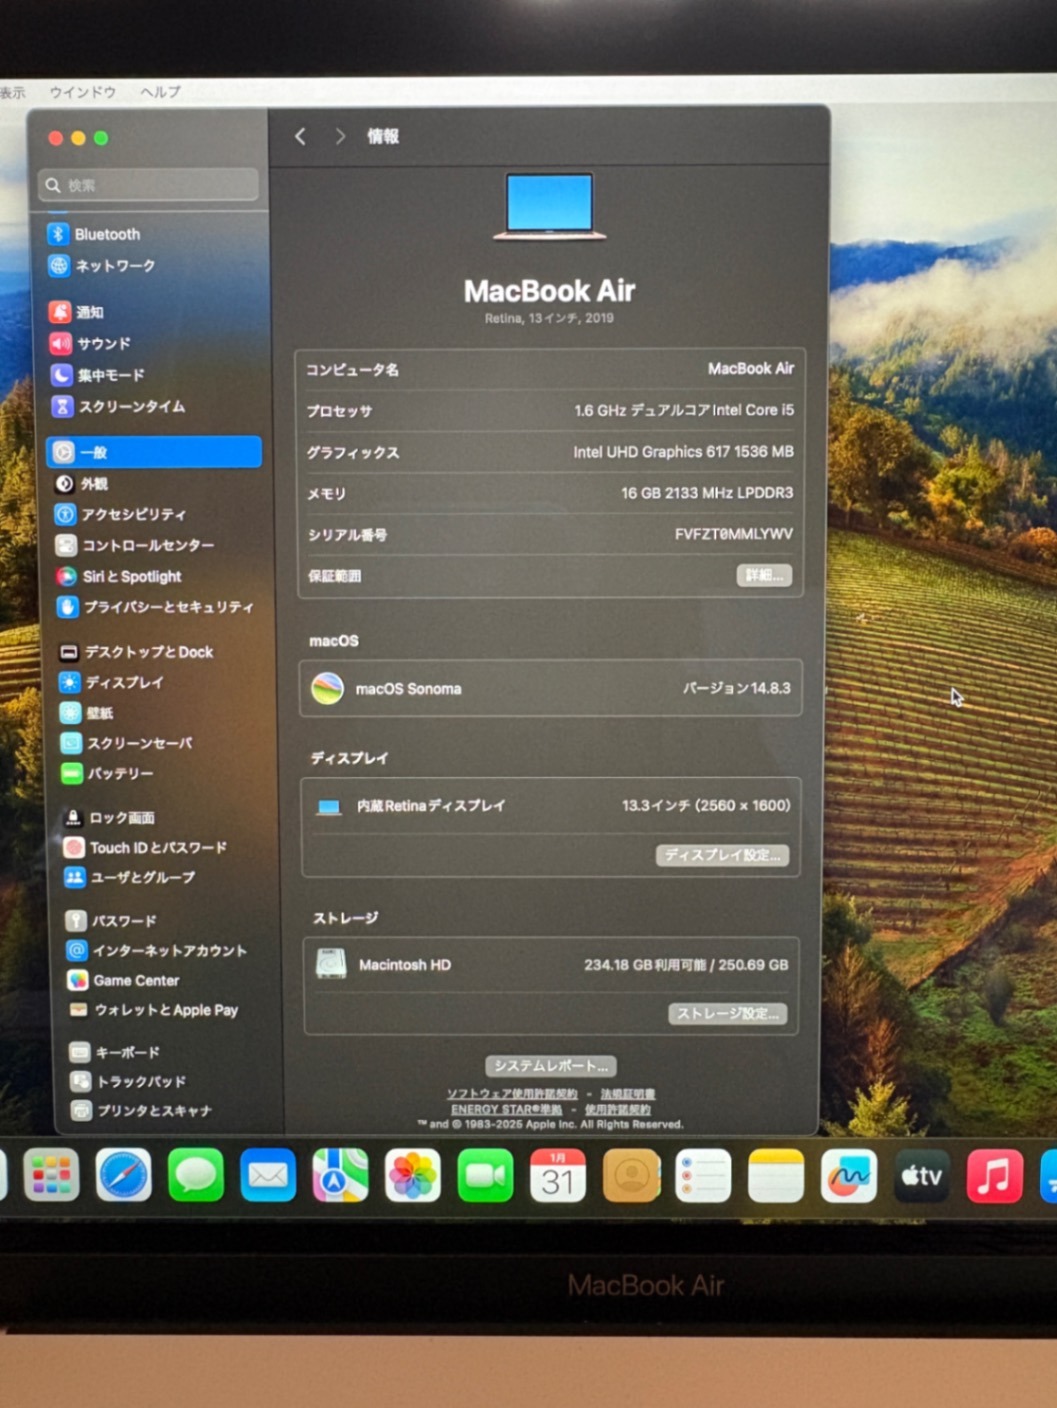1057x1408 pixels.
Task: Open Calendar from the Dock
Action: coord(558,1175)
